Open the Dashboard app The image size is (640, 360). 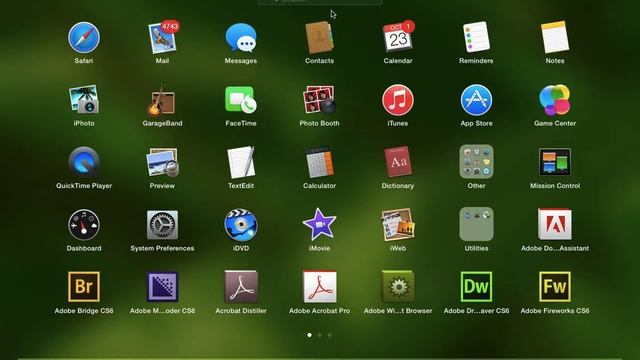coord(84,225)
